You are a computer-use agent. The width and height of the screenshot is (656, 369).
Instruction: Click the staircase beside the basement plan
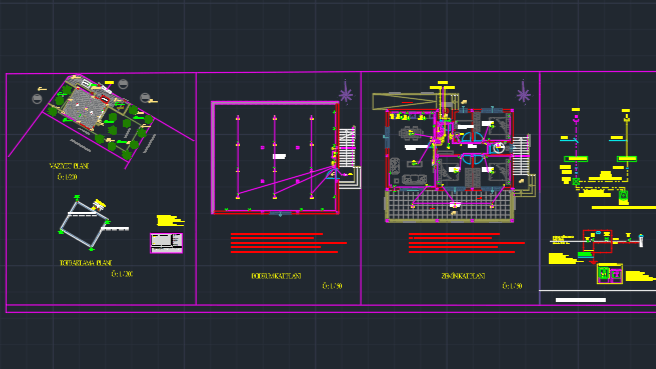pyautogui.click(x=347, y=147)
